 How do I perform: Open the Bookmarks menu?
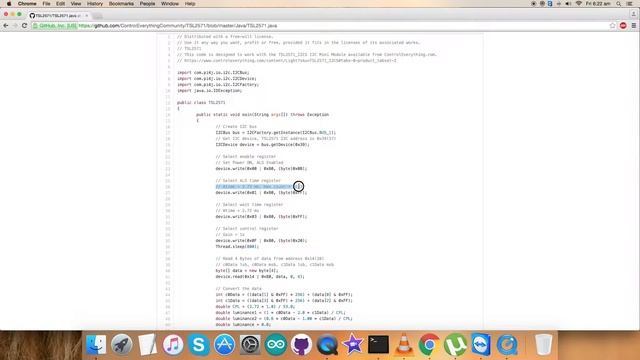[121, 4]
